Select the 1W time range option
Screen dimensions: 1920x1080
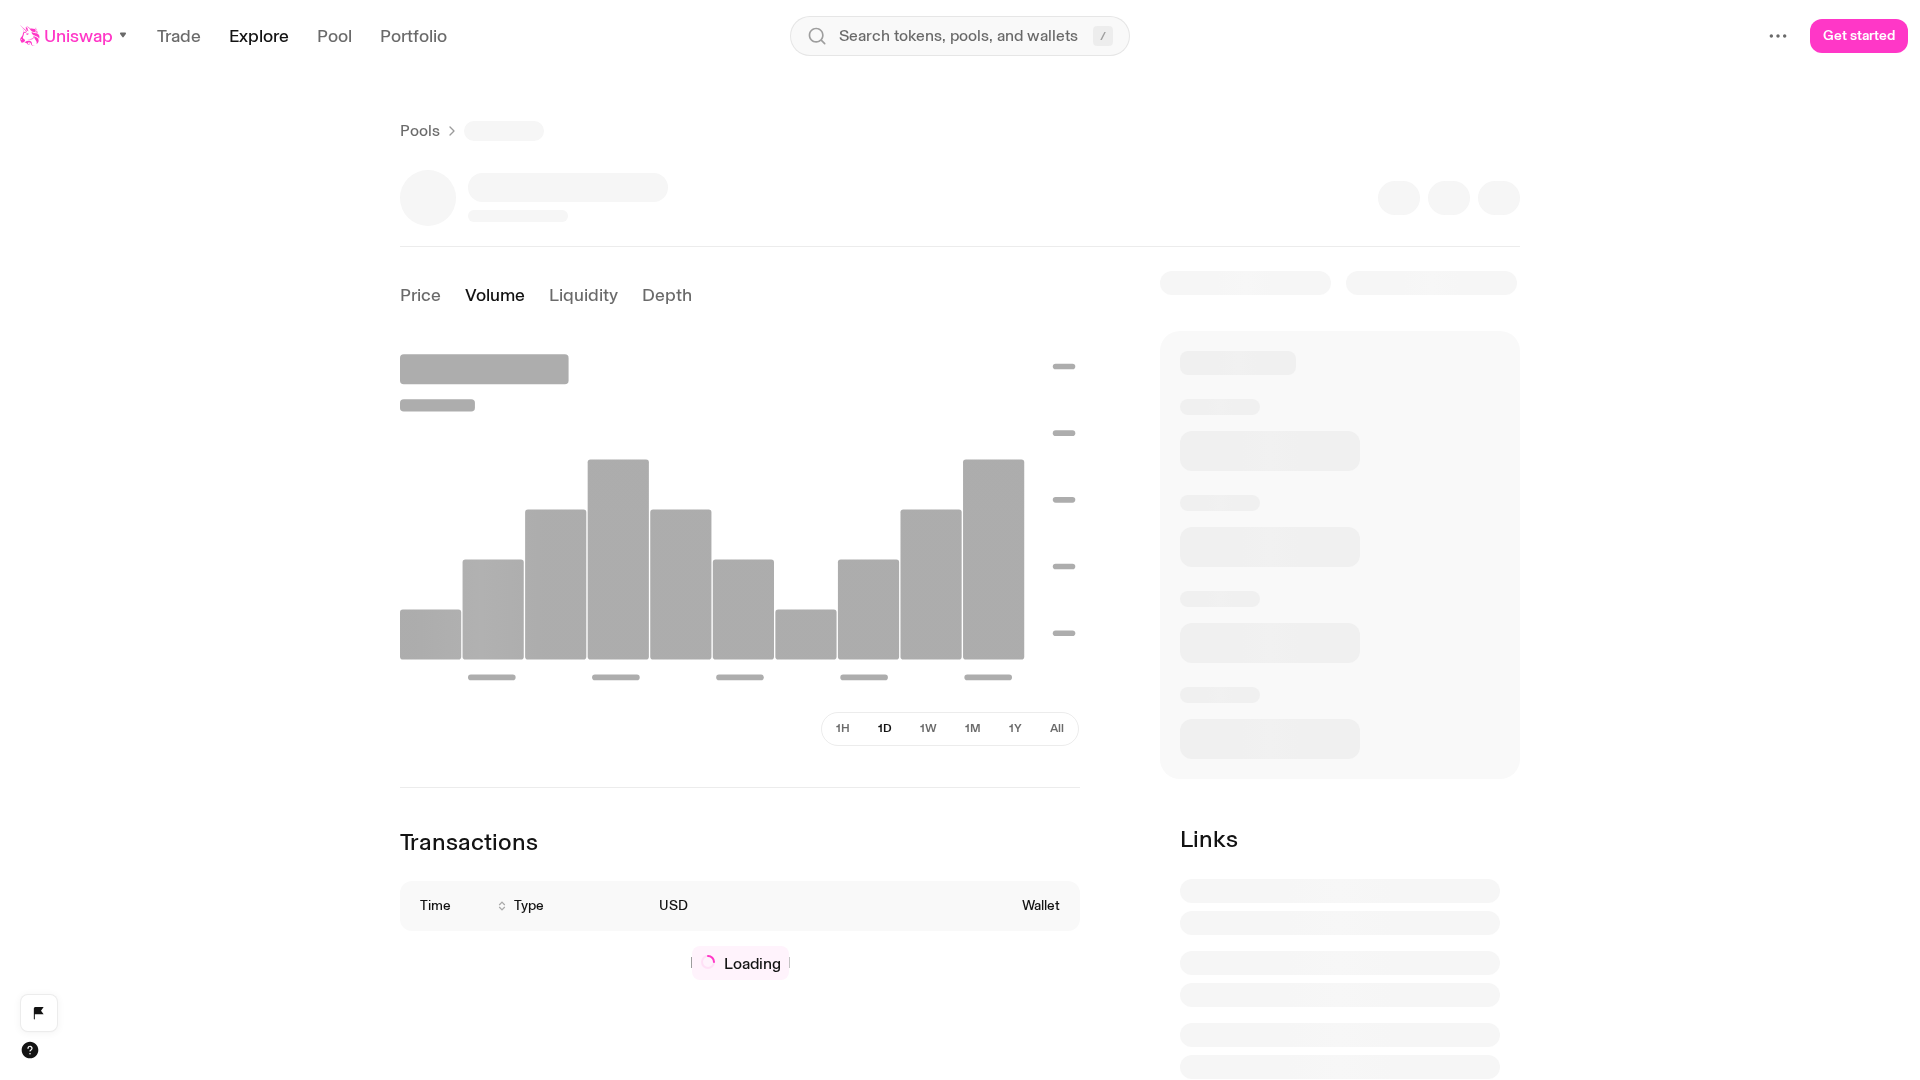[x=928, y=729]
